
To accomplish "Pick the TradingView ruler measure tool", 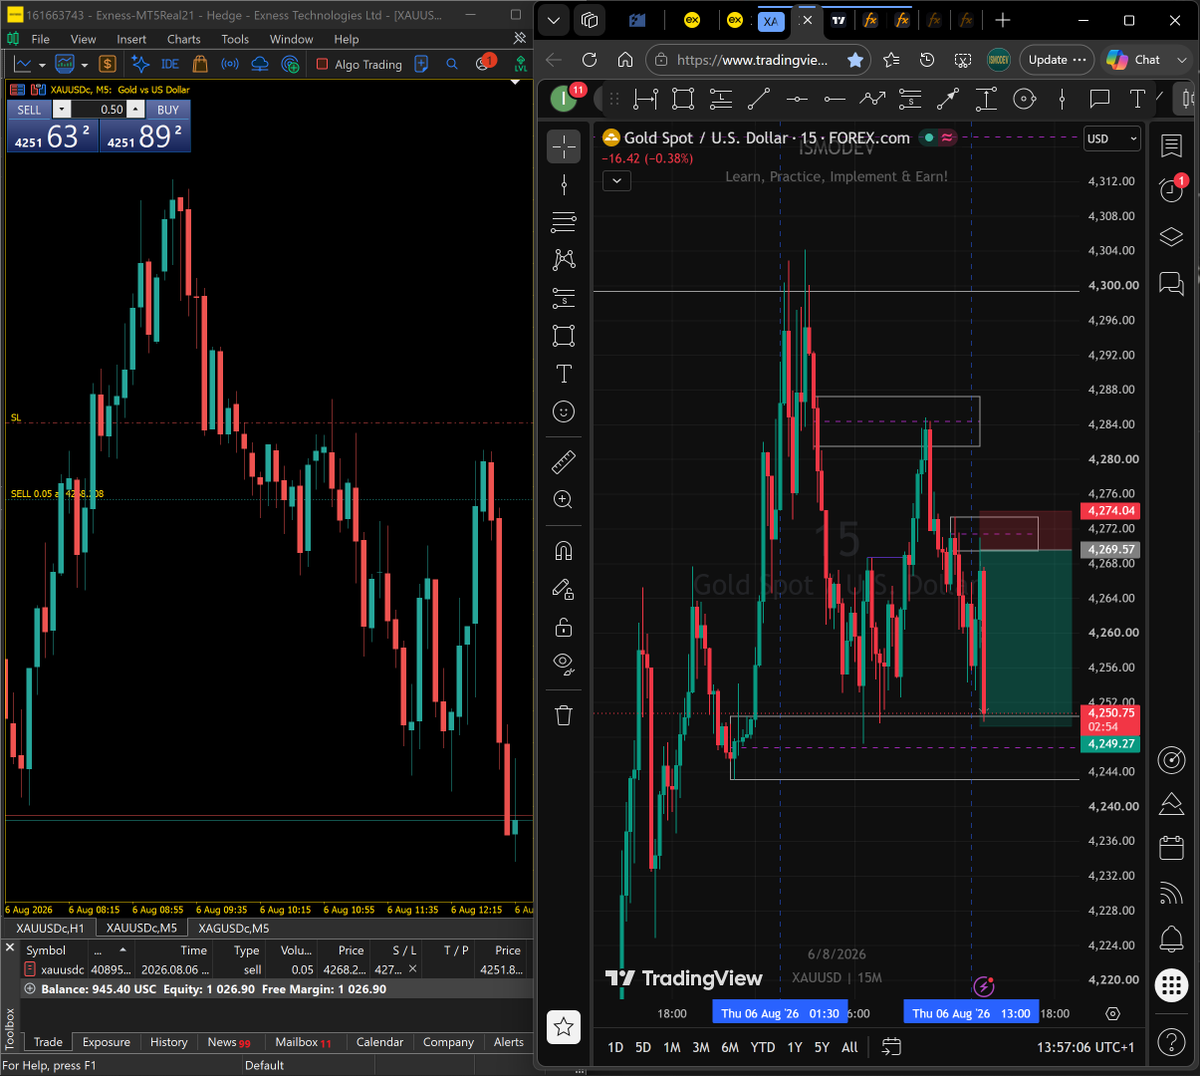I will click(x=564, y=462).
